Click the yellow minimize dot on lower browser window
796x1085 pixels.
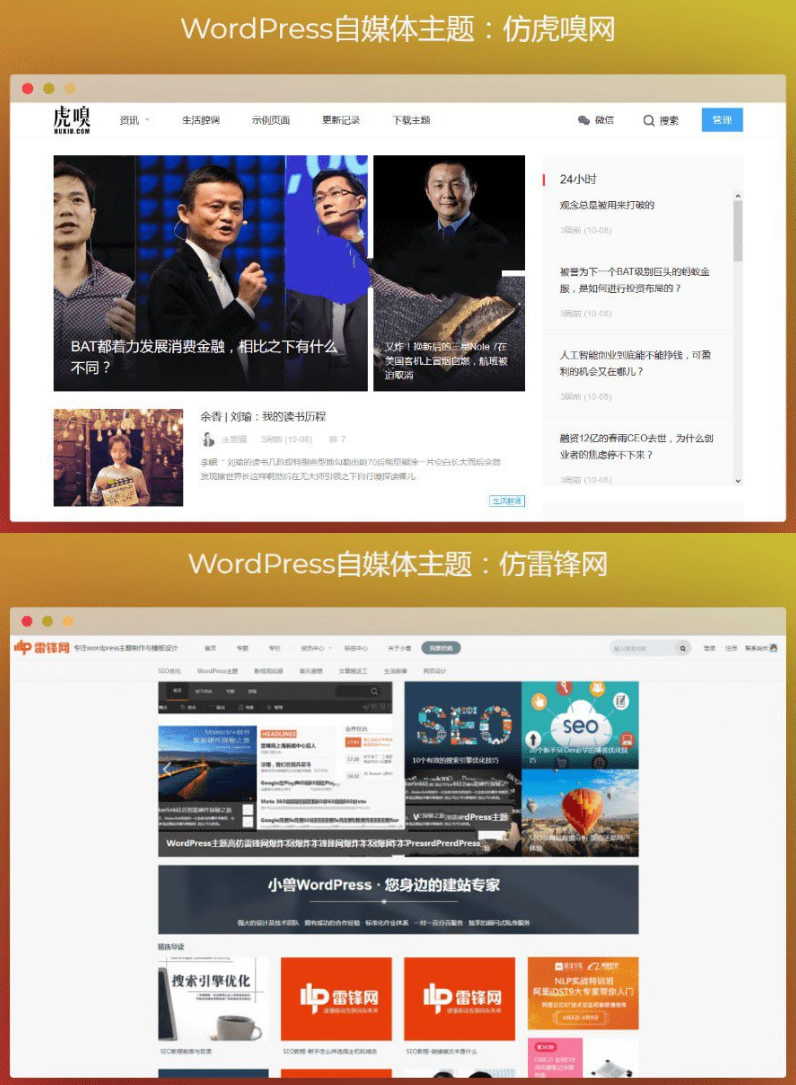(47, 621)
